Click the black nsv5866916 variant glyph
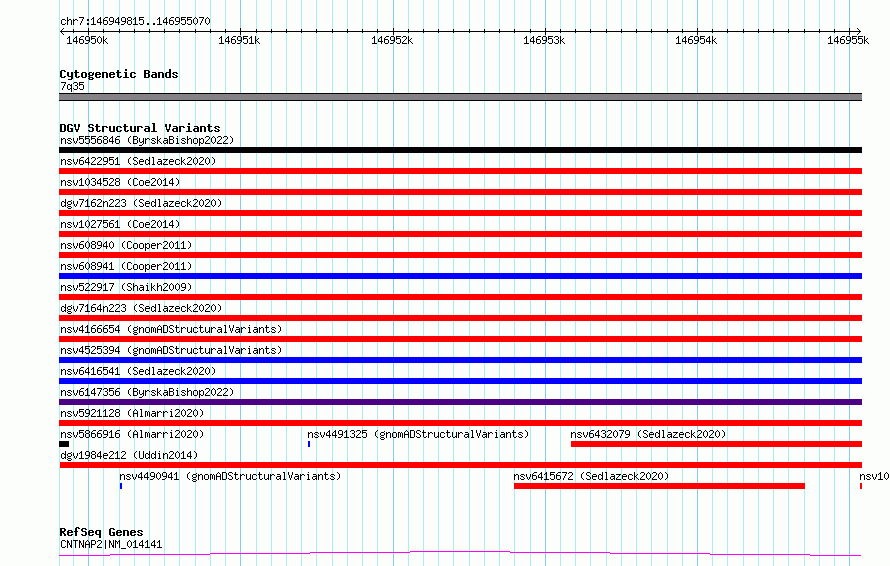890x566 pixels. pyautogui.click(x=64, y=444)
